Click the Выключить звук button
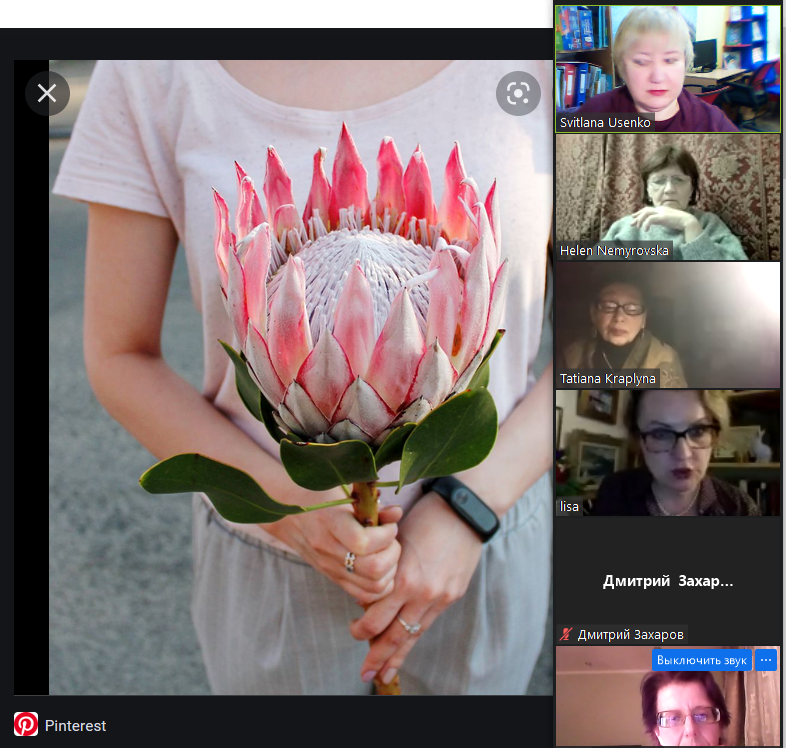This screenshot has width=786, height=748. tap(702, 660)
